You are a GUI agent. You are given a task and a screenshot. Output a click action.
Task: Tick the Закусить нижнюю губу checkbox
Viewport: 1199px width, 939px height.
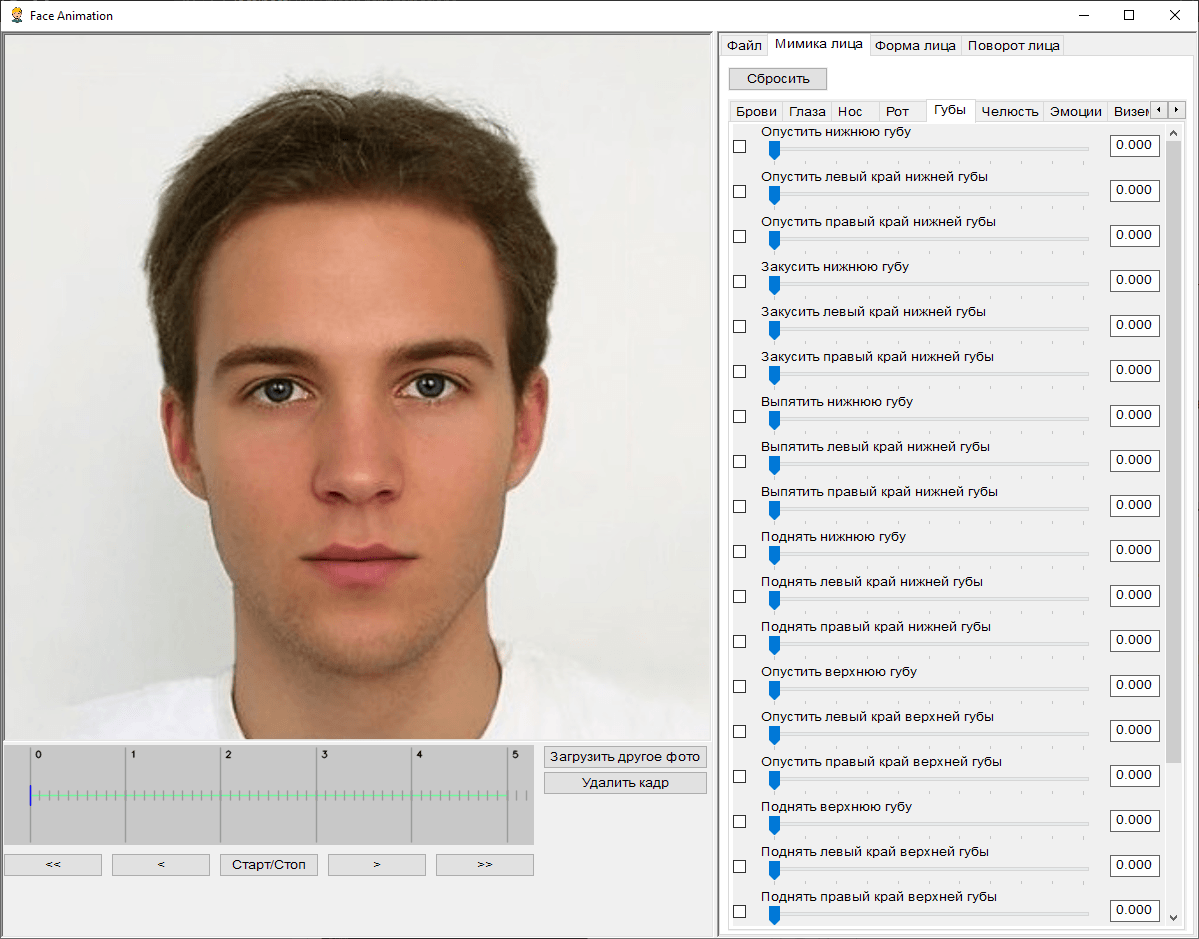pos(740,282)
